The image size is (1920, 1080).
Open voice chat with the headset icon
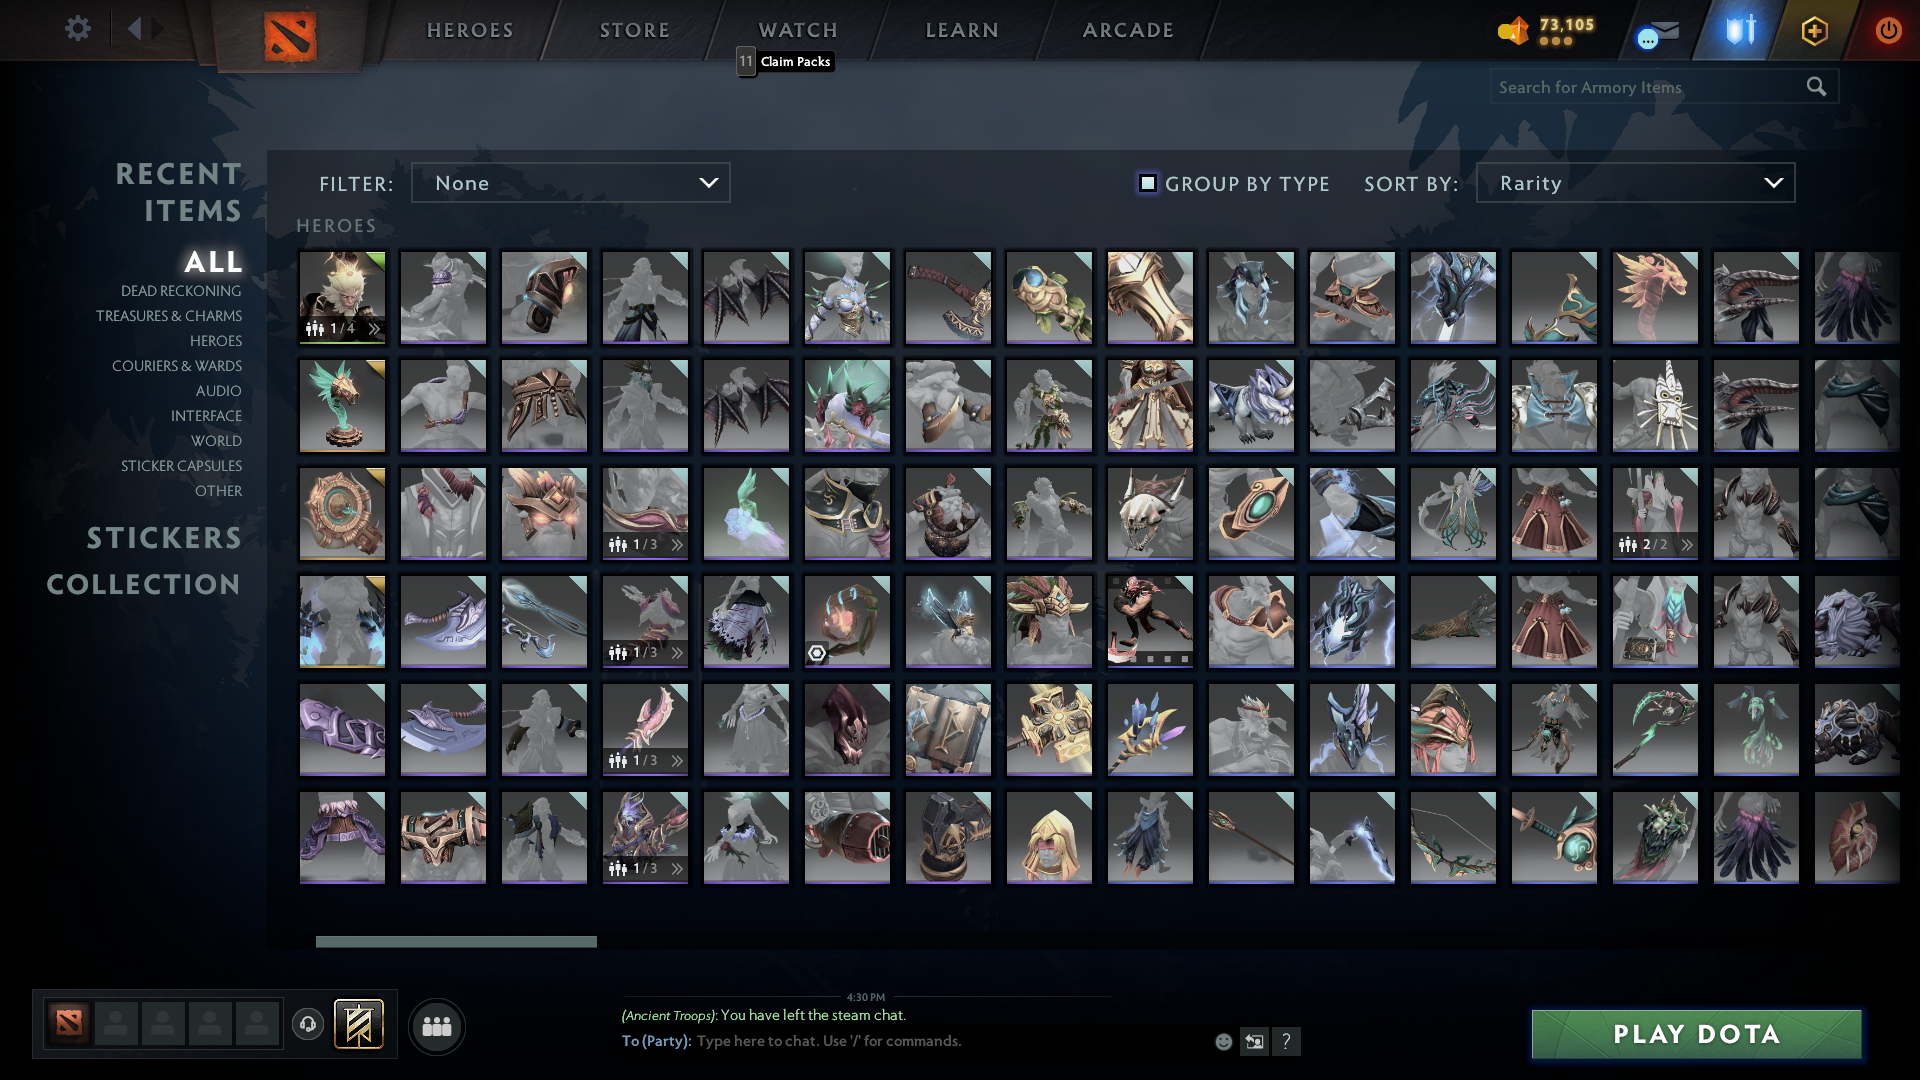(x=307, y=1025)
